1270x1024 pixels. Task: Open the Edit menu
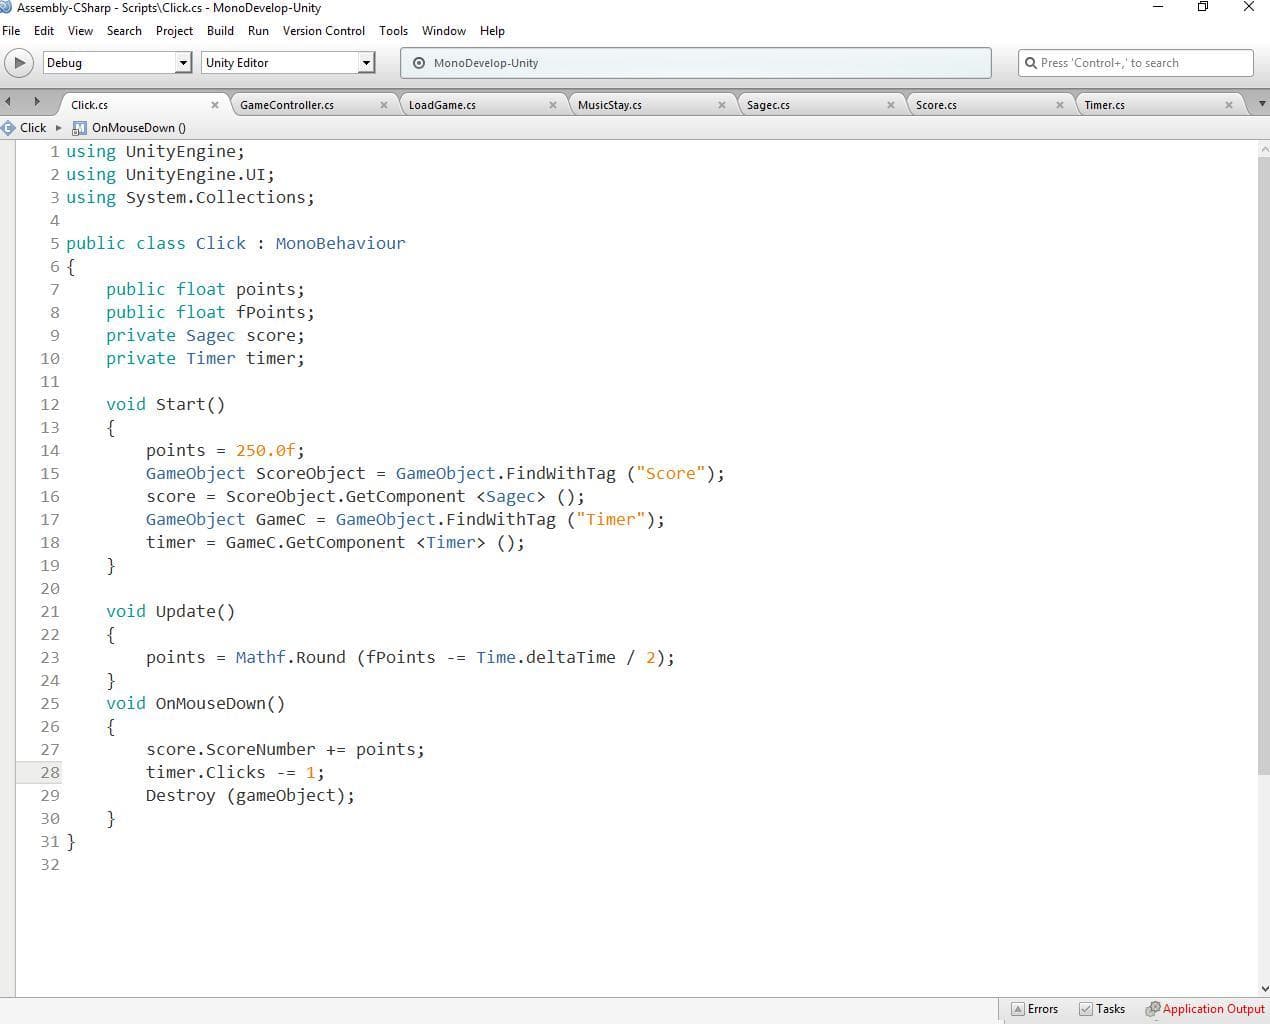pos(44,31)
